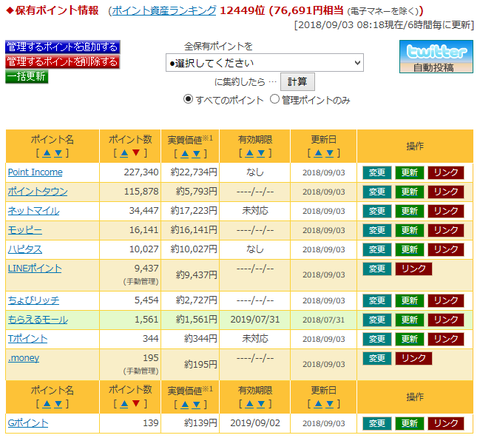Viewport: 480px width, 438px height.
Task: Sort update date ascending in top header
Action: click(318, 153)
